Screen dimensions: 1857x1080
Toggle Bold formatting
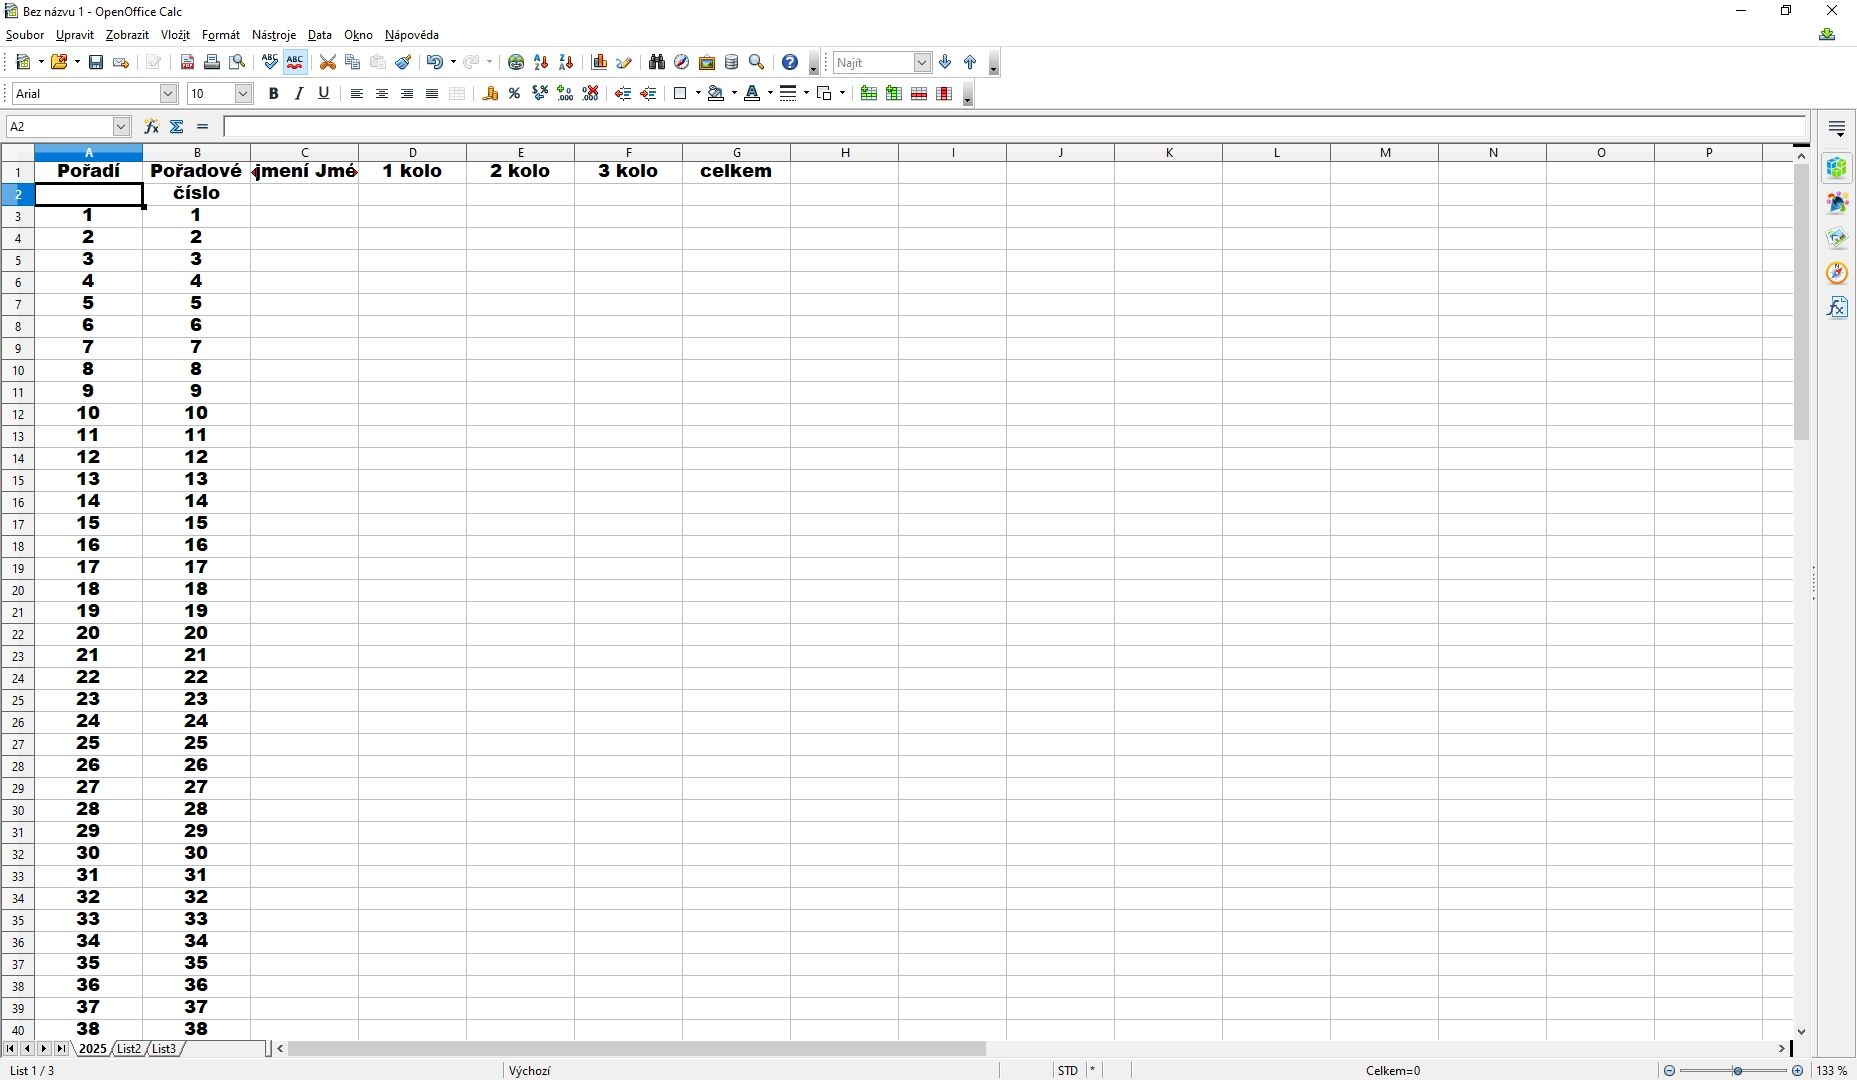point(273,93)
